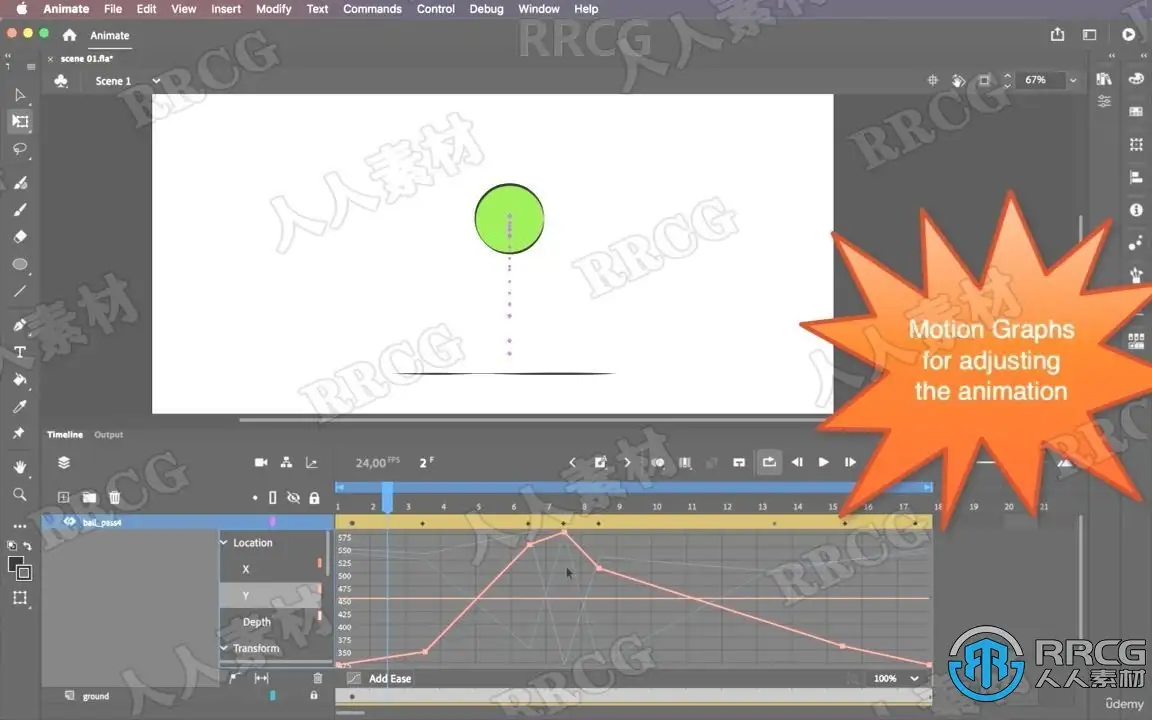This screenshot has width=1152, height=720.
Task: Toggle show all layers as outlines
Action: [x=273, y=497]
